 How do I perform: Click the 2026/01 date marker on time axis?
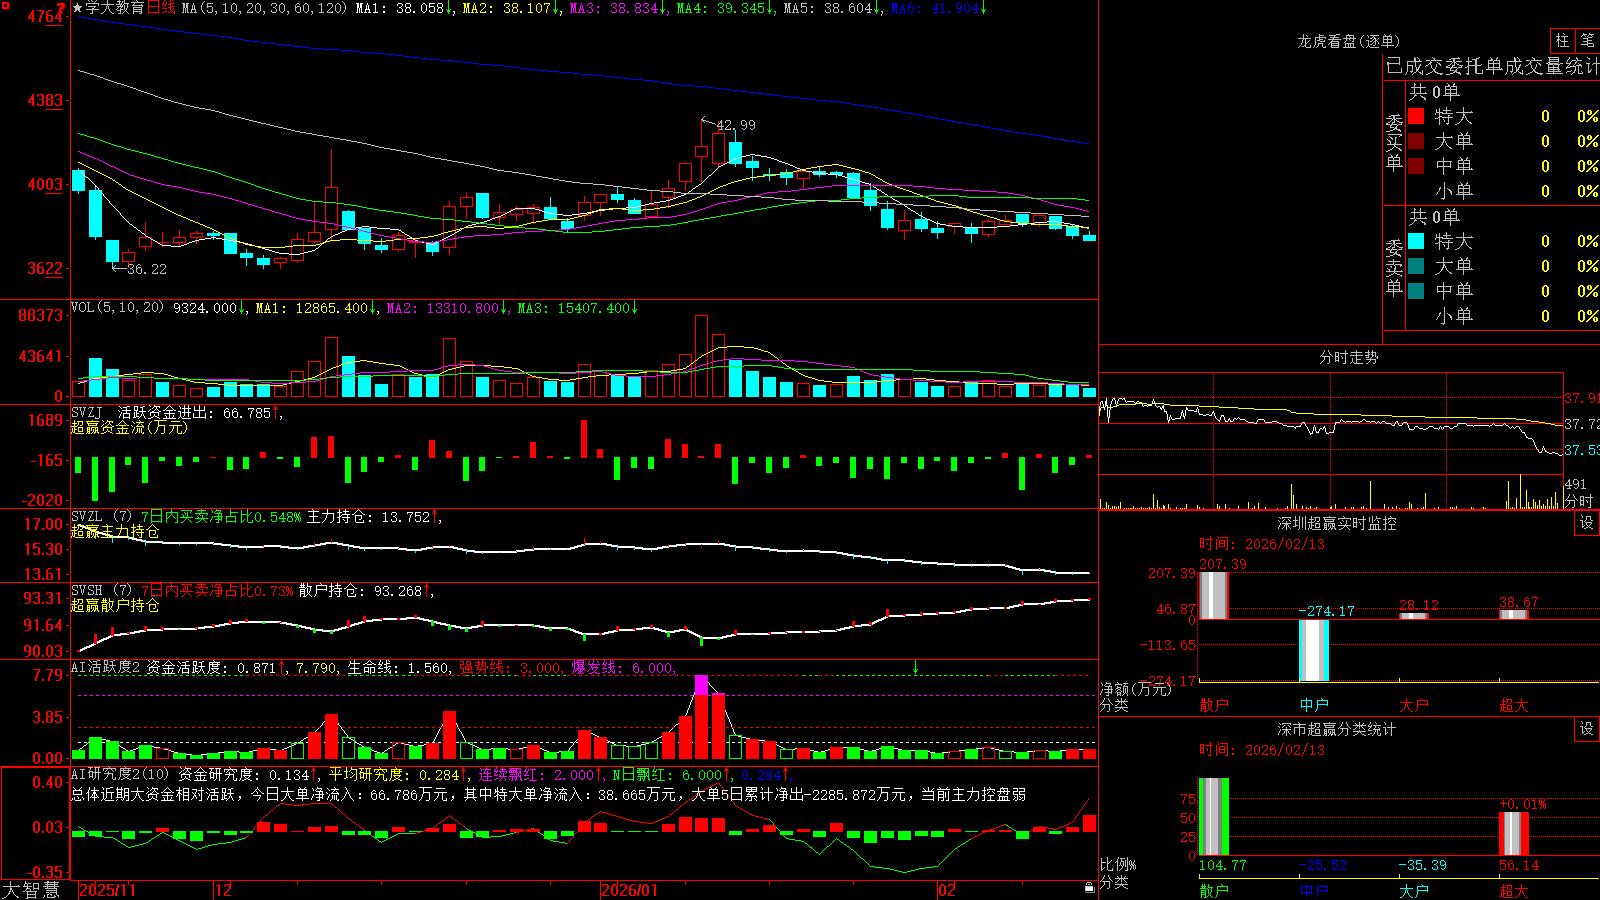pos(629,890)
